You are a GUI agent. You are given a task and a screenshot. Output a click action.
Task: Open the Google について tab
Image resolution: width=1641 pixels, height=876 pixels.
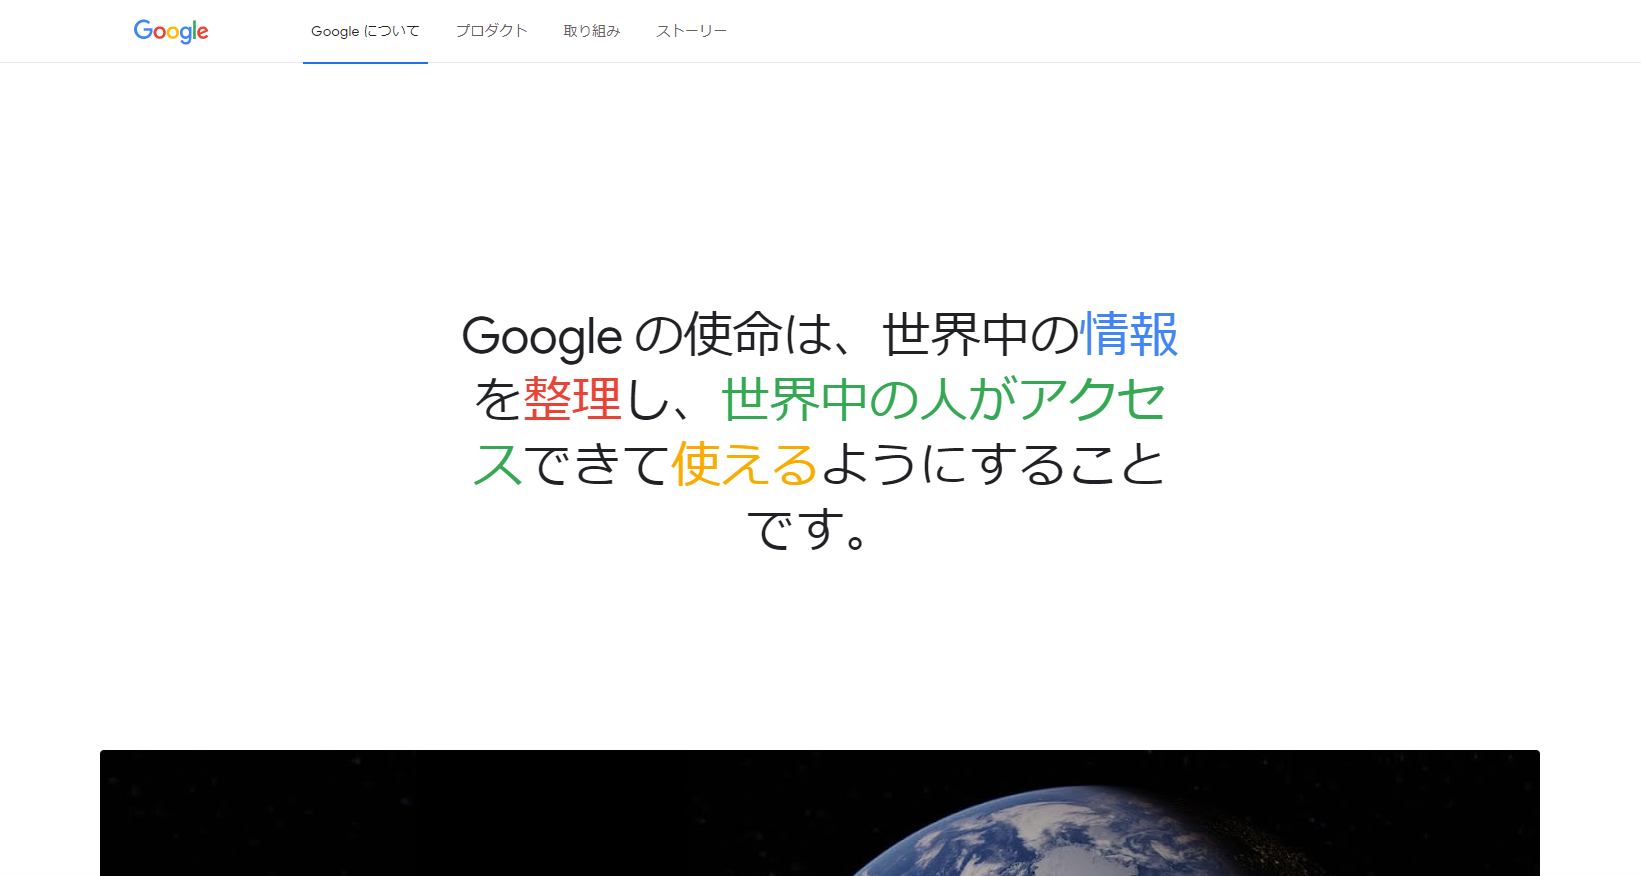tap(365, 31)
